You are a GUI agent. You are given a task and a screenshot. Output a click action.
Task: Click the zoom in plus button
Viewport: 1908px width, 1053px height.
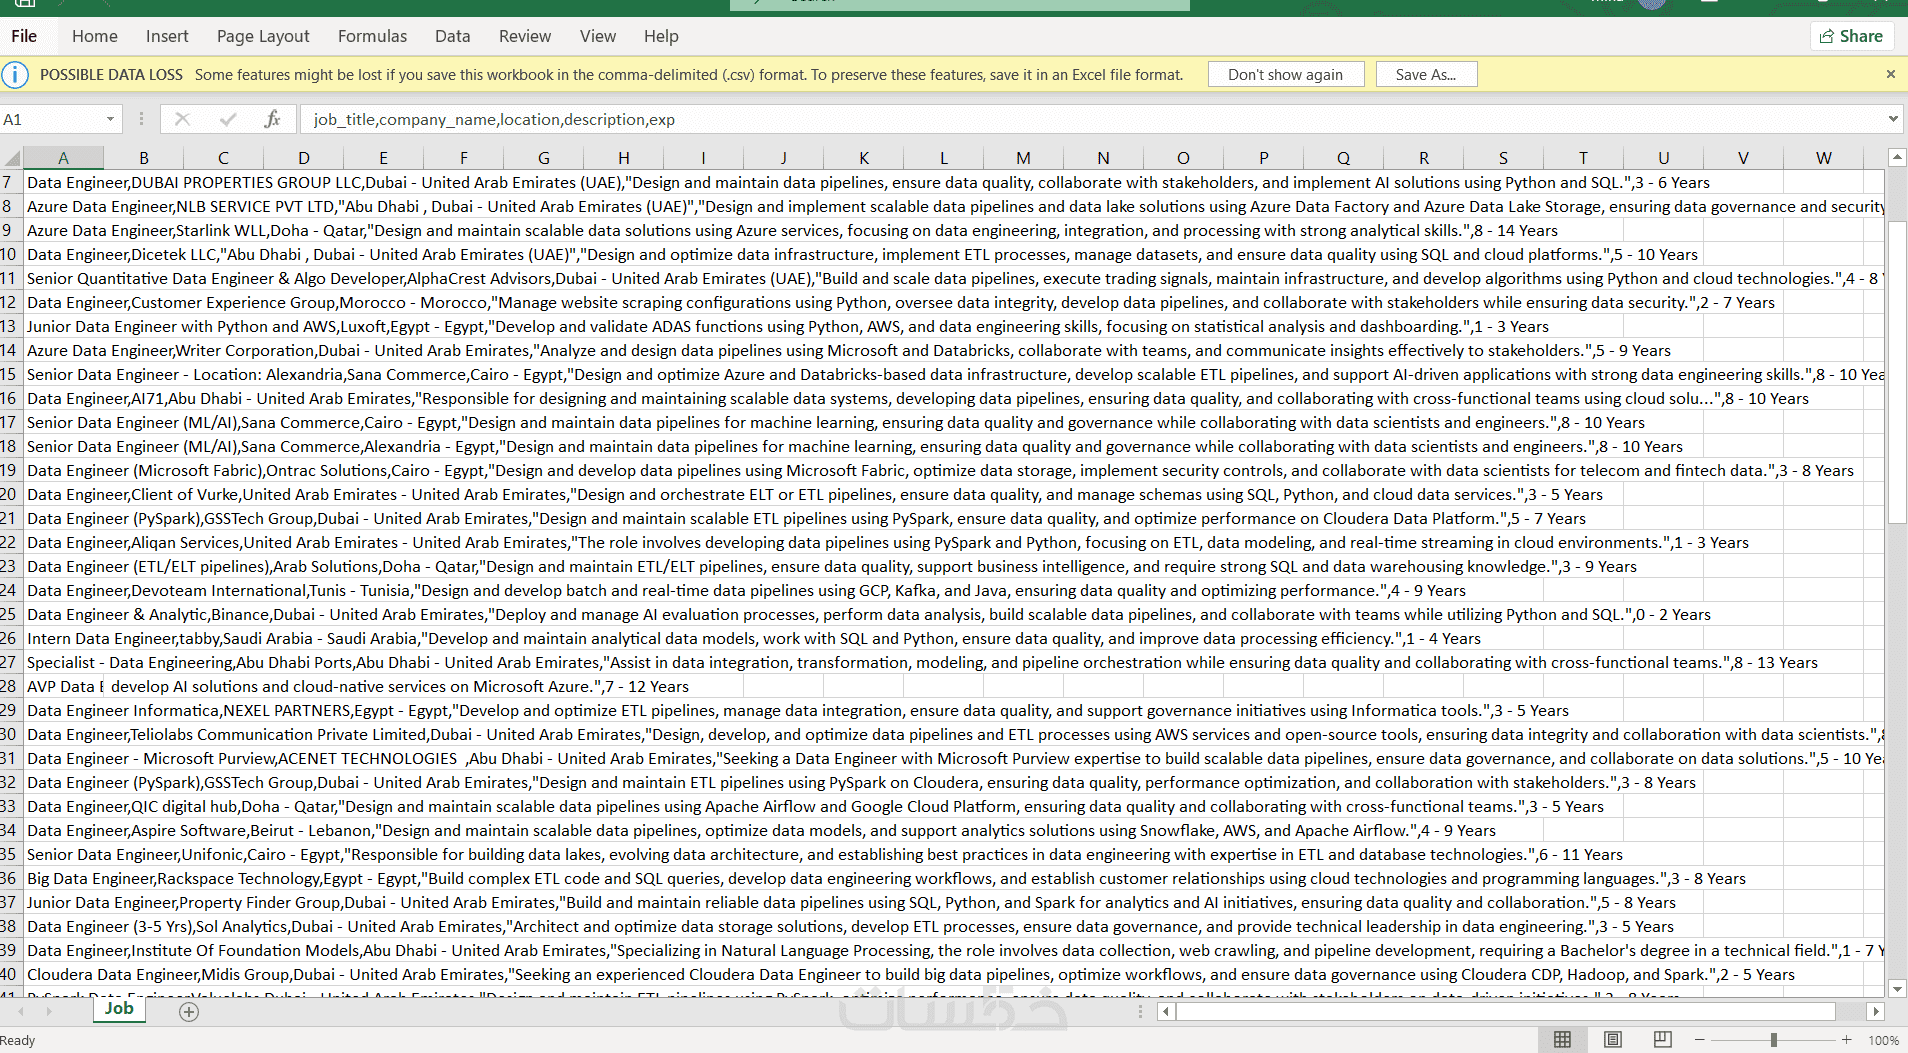coord(1846,1040)
